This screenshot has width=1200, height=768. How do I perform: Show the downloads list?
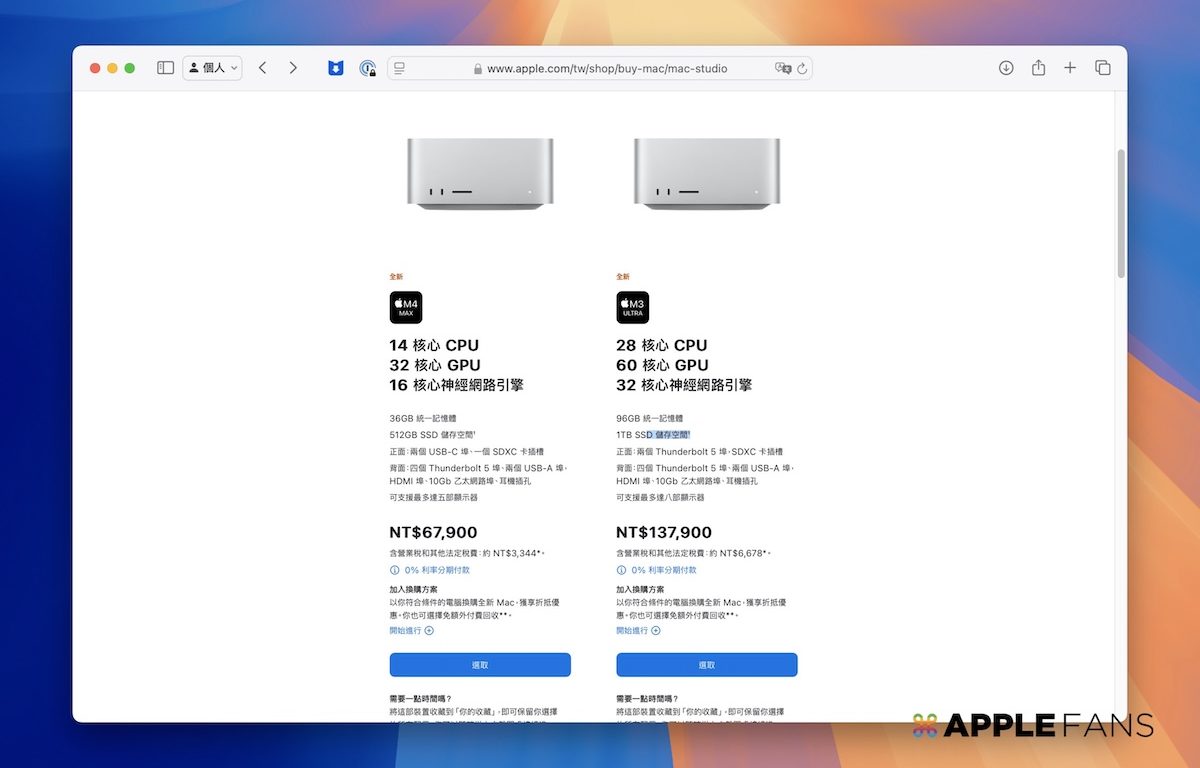pyautogui.click(x=1006, y=68)
